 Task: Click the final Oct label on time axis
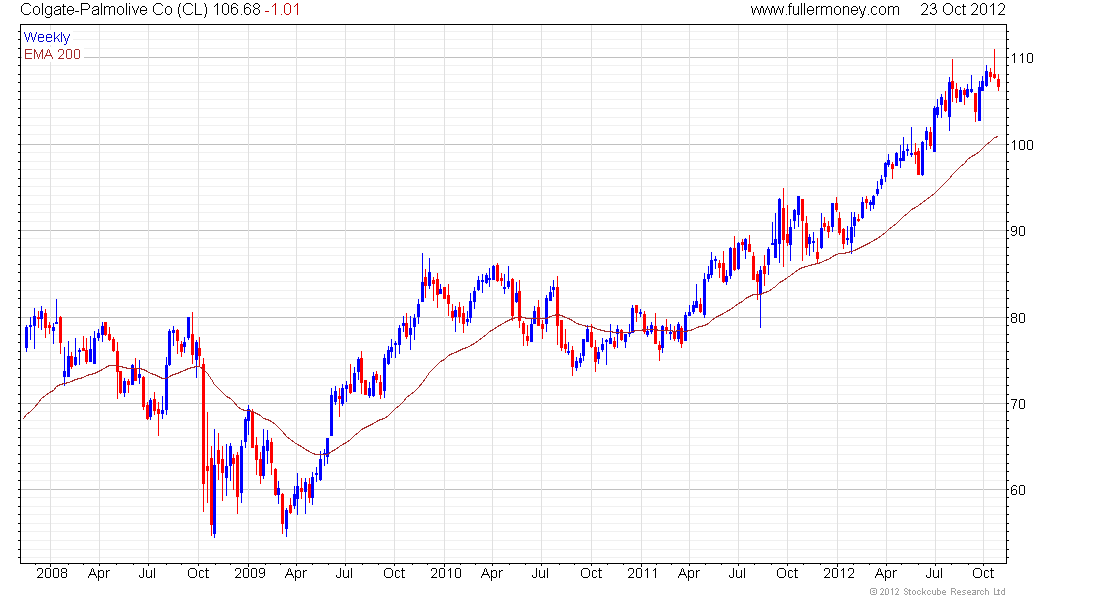click(x=984, y=573)
